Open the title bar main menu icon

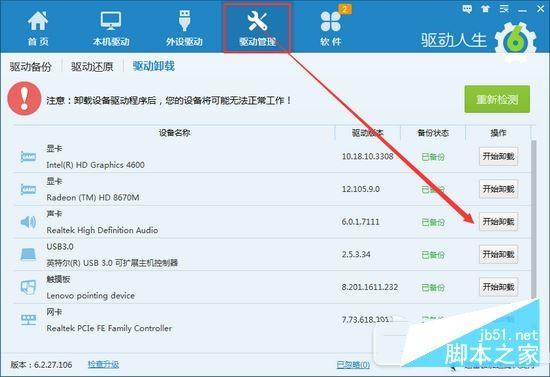pos(504,8)
